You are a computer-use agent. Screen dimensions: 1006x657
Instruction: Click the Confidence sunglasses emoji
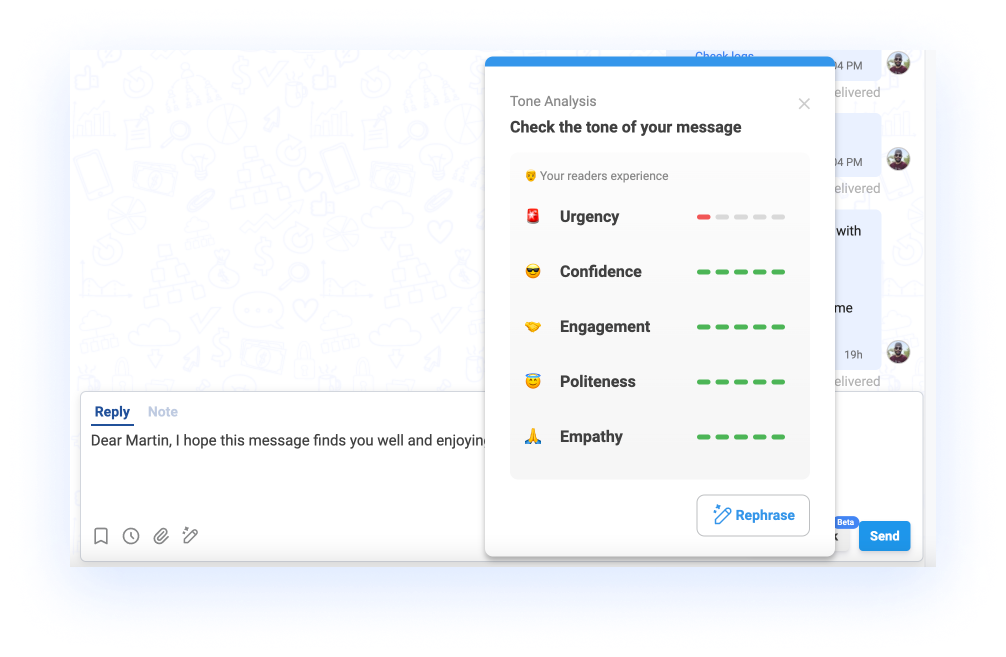[x=533, y=271]
